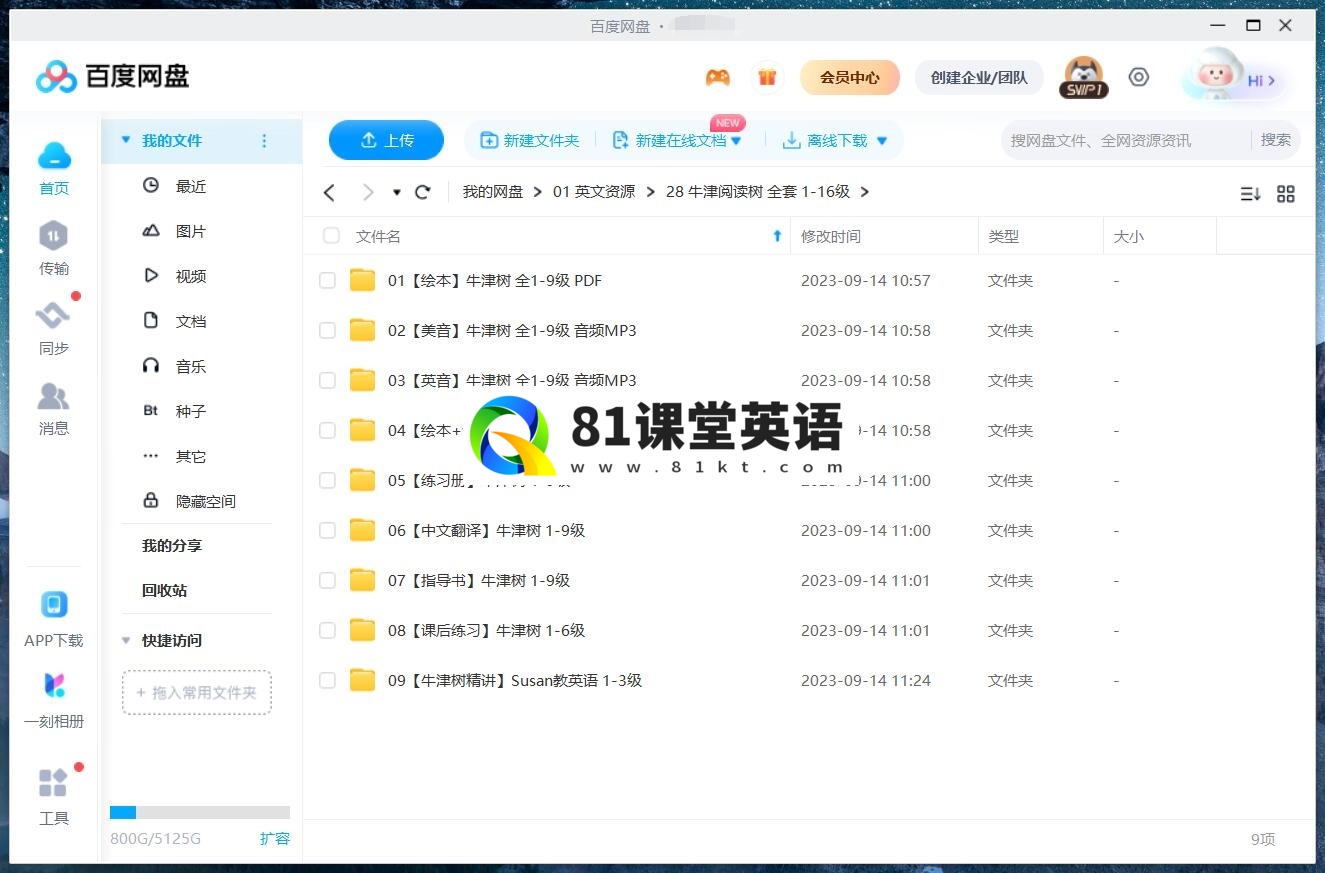Viewport: 1325px width, 873px height.
Task: Open 我的分享 in the sidebar
Action: coord(172,546)
